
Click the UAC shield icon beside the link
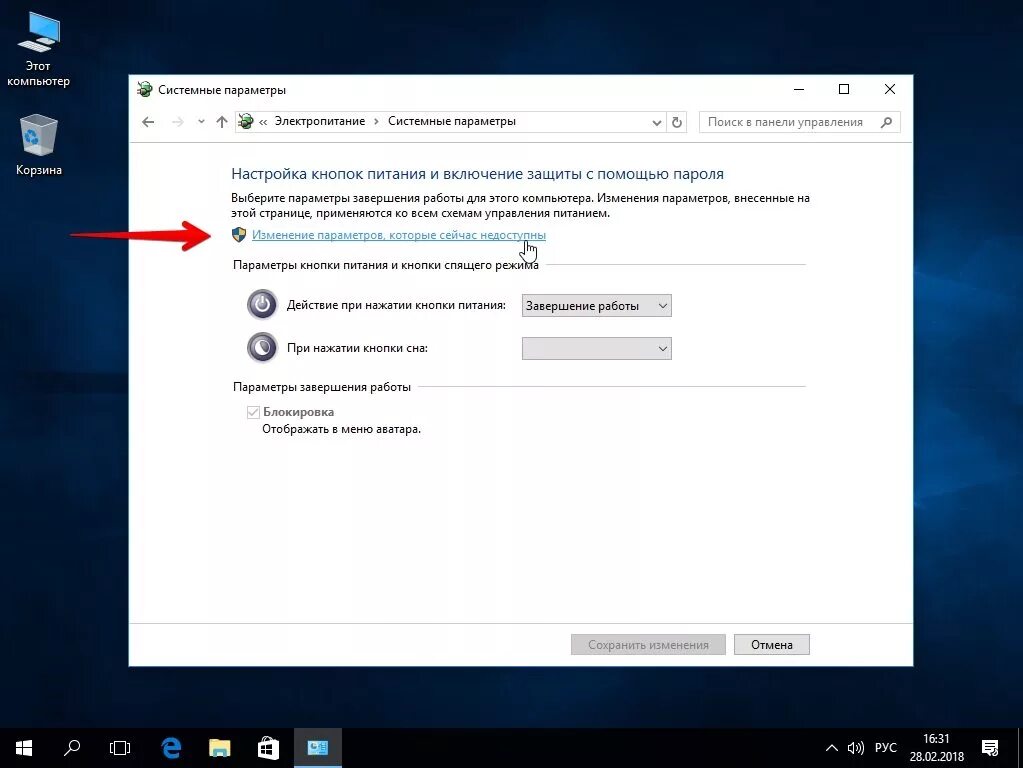(x=239, y=235)
